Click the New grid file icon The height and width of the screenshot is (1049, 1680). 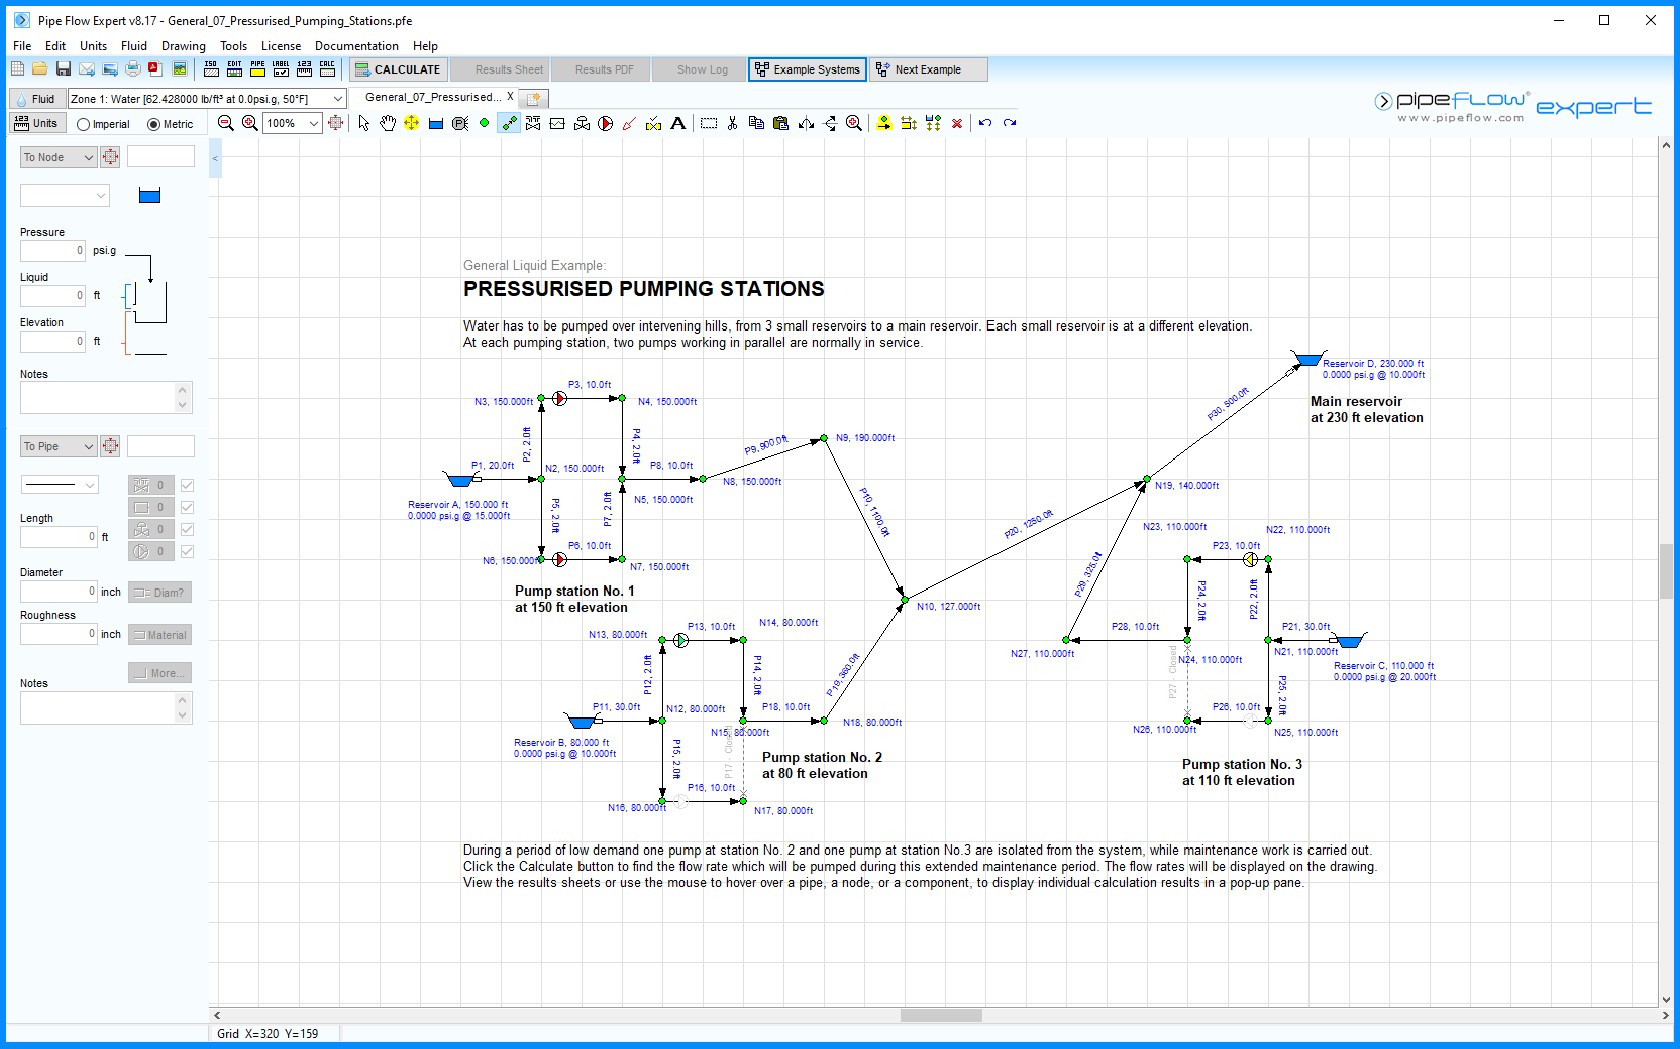pos(17,69)
